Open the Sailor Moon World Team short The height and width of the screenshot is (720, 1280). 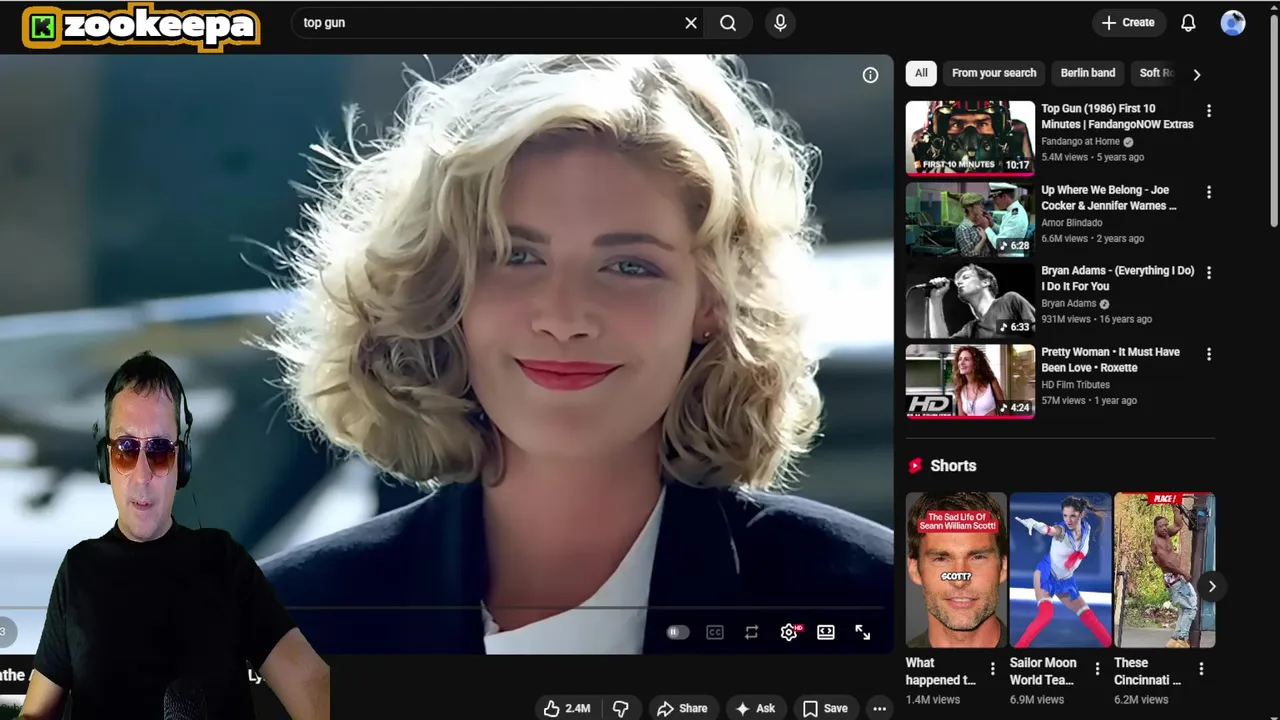tap(1060, 570)
